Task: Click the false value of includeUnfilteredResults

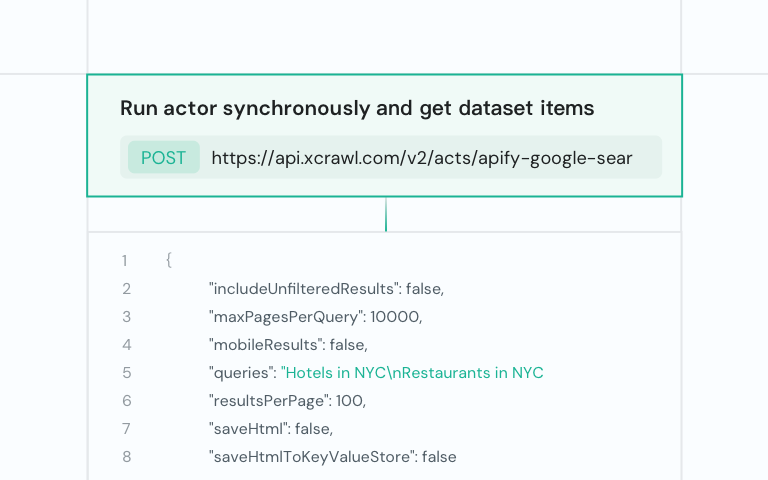Action: 424,289
